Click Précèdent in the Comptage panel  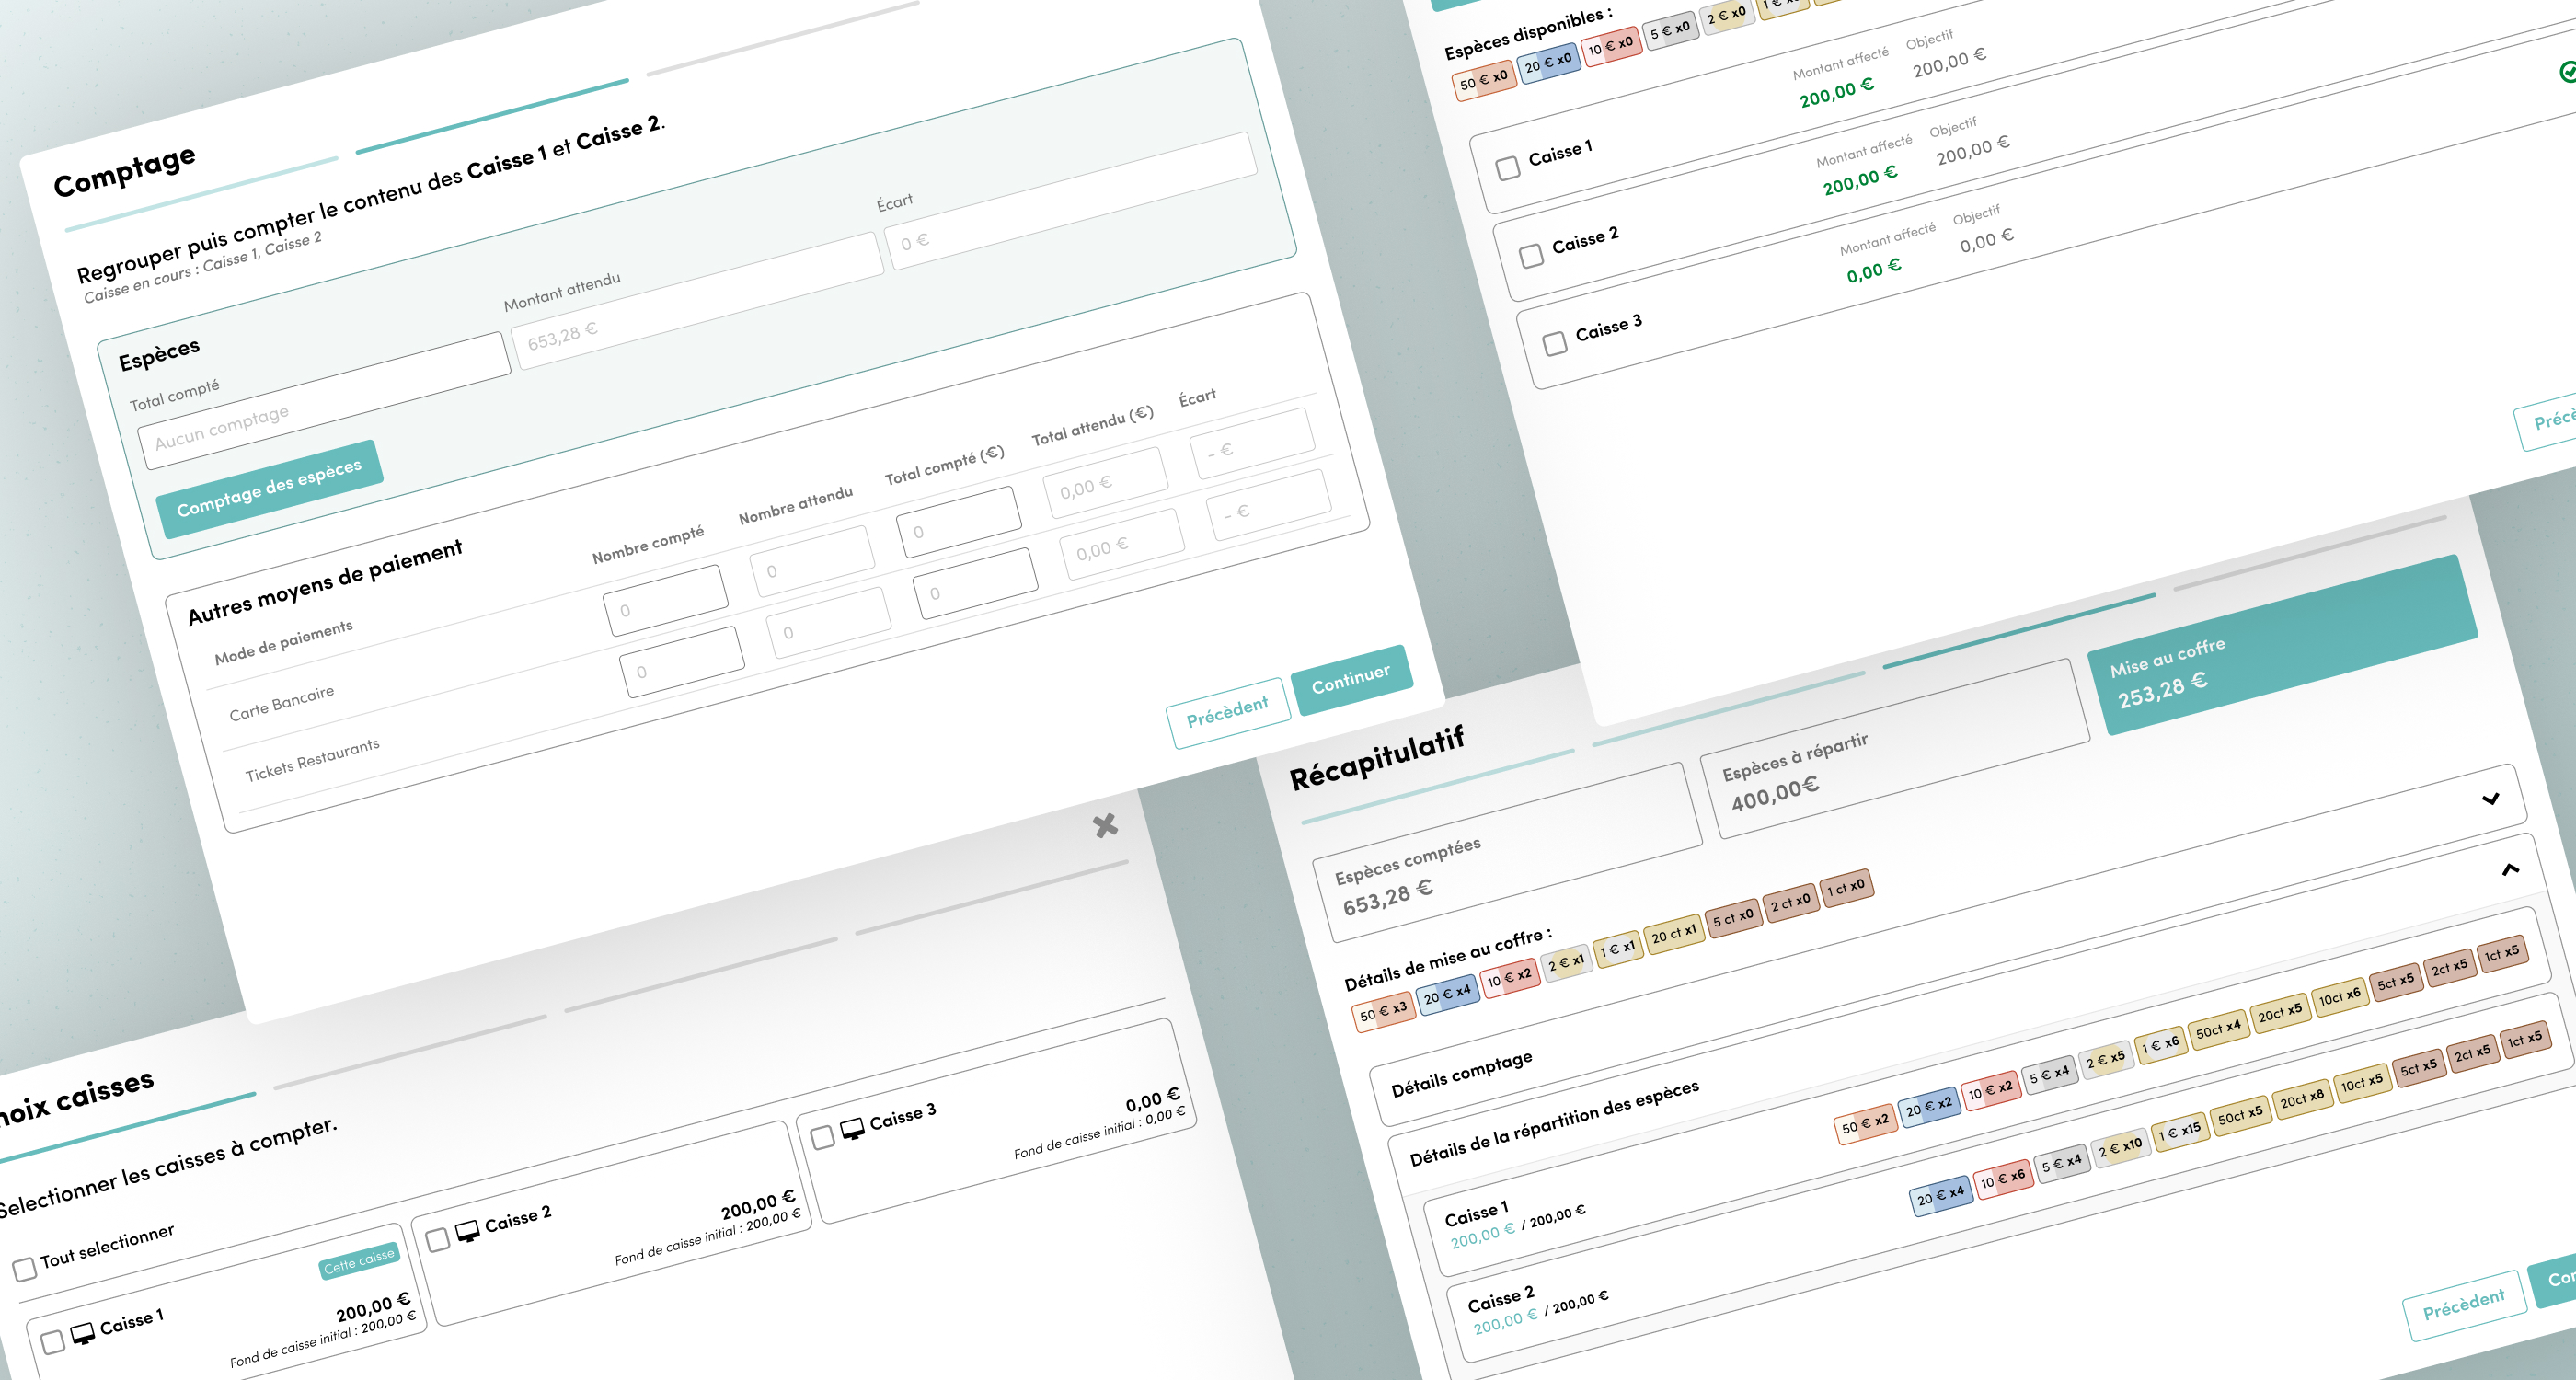point(1227,711)
